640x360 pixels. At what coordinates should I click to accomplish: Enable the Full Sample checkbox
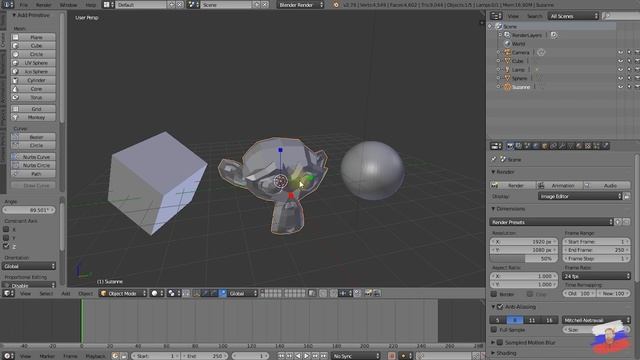(x=494, y=329)
